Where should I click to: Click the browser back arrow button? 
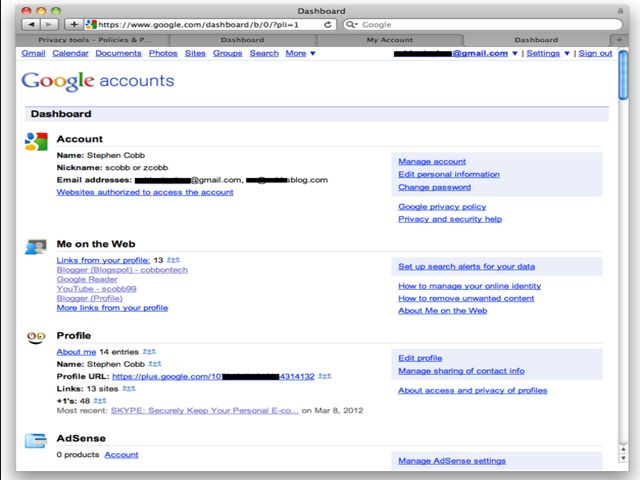[x=31, y=23]
